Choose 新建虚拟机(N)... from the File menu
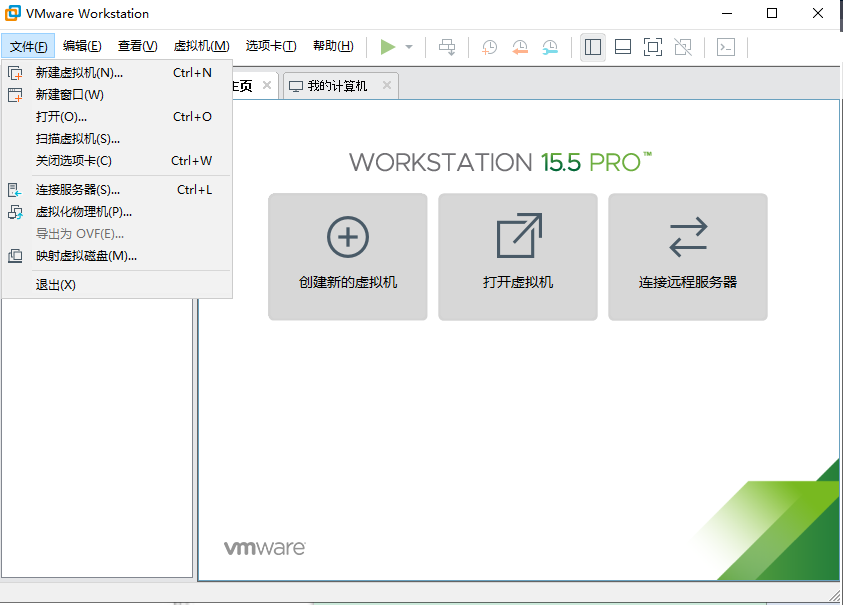 [117, 73]
